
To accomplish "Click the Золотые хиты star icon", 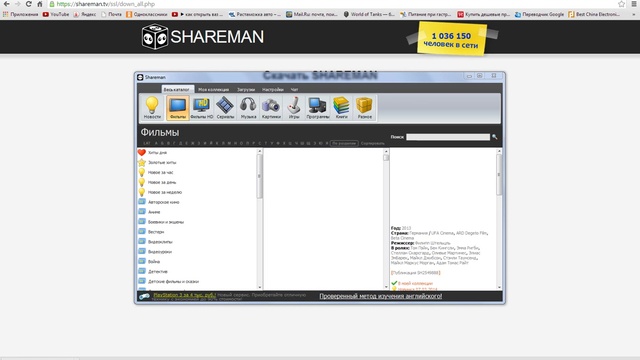I will tap(142, 162).
